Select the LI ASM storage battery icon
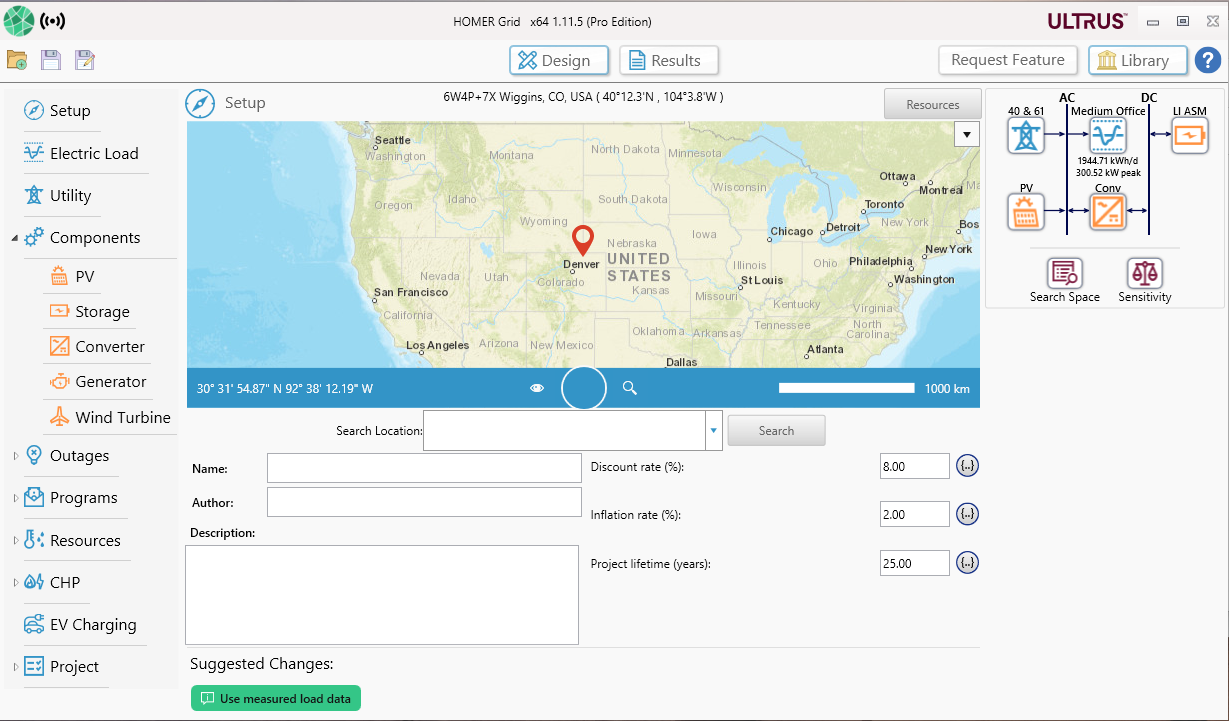Image resolution: width=1229 pixels, height=721 pixels. [1189, 135]
